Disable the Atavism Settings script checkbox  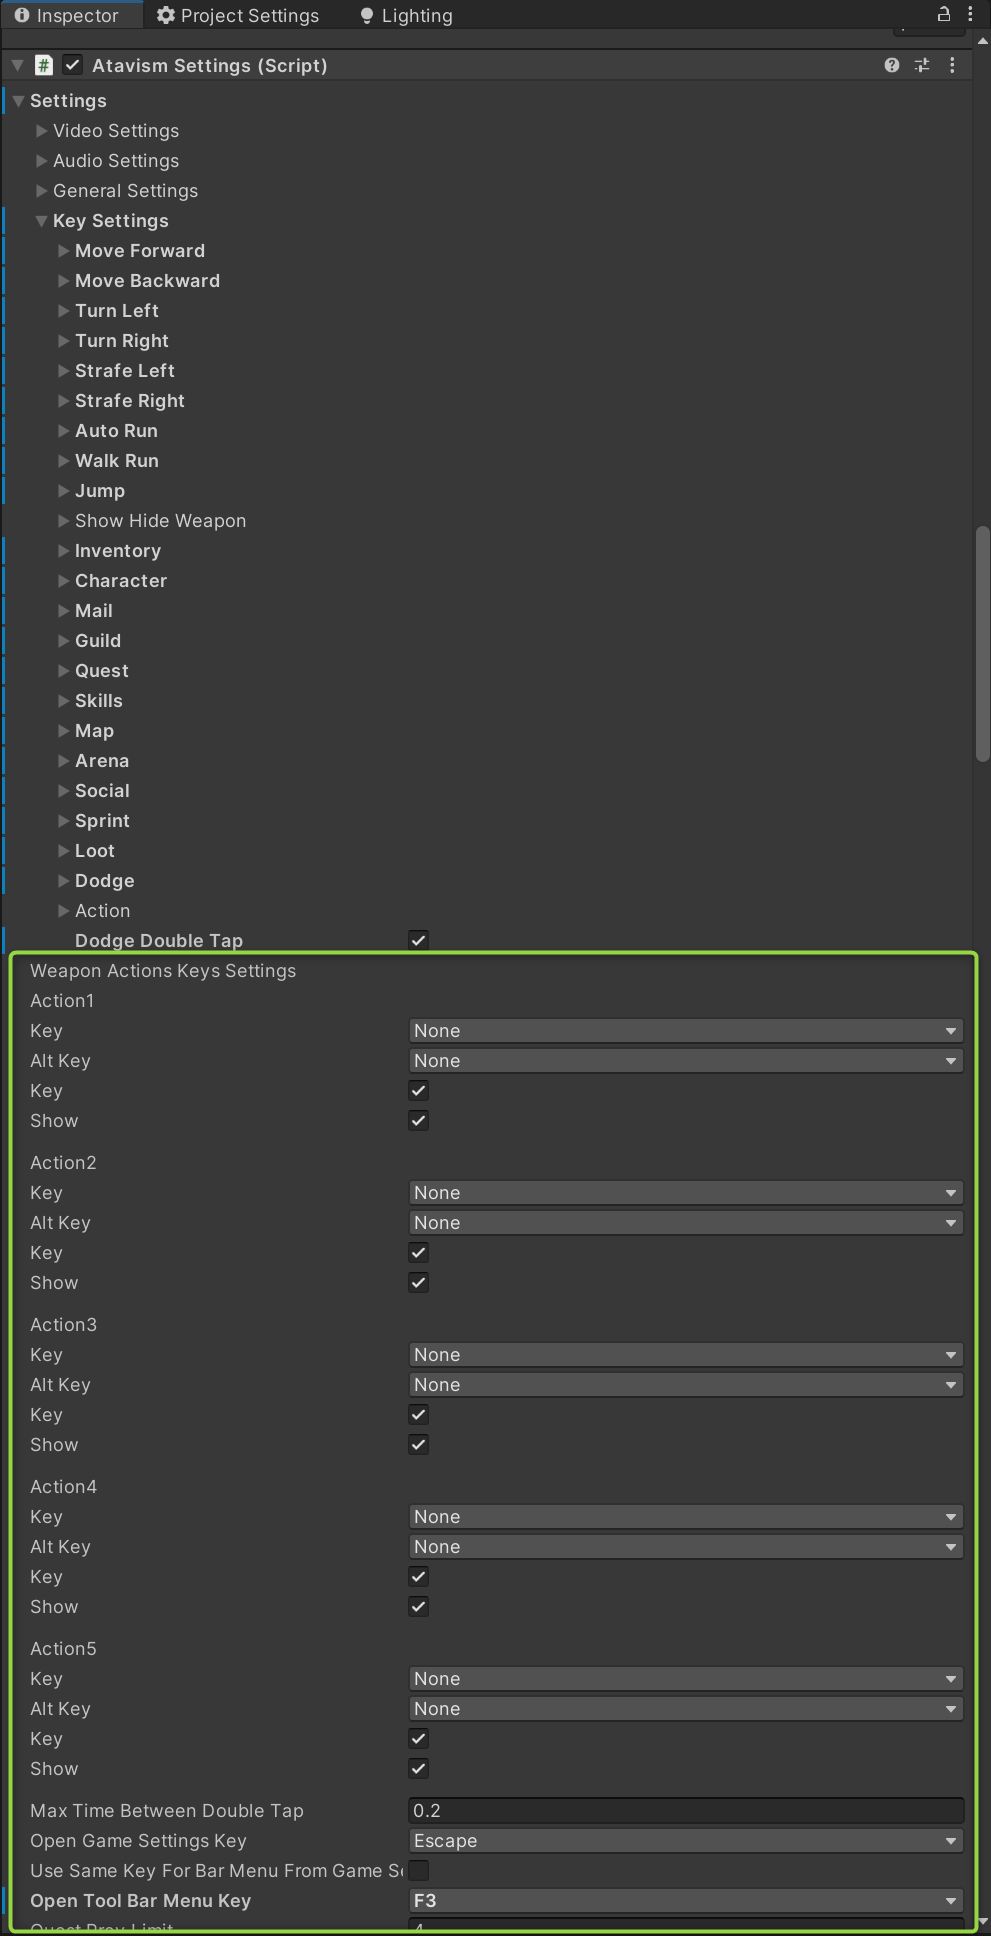(72, 65)
